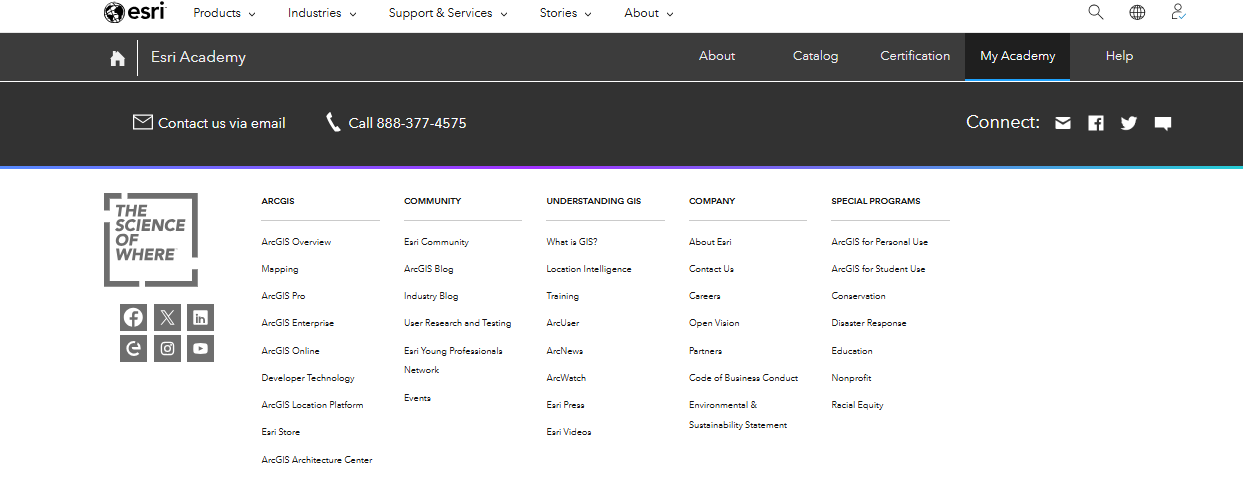Expand the Support & Services dropdown
The height and width of the screenshot is (479, 1243).
448,13
